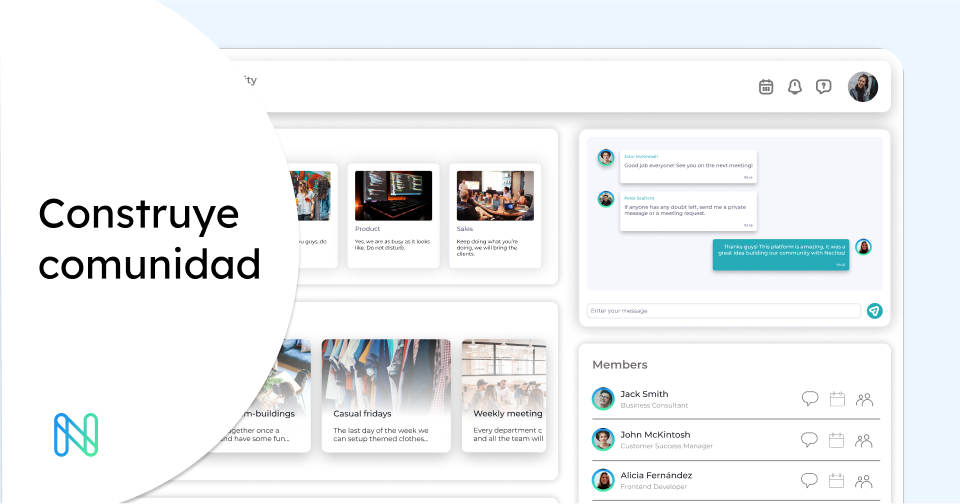Screen dimensions: 960x504
Task: Click the help question-mark chat icon
Action: point(823,87)
